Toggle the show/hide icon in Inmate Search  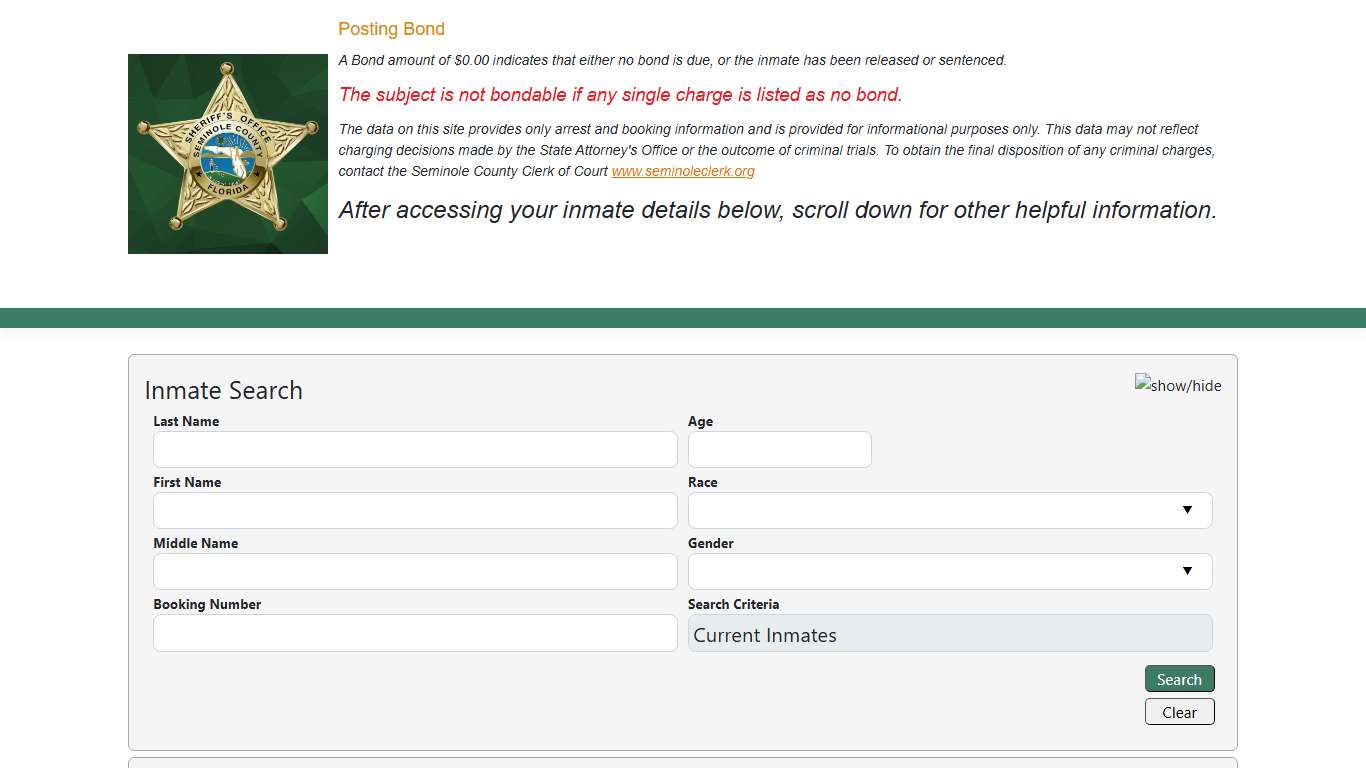click(x=1177, y=385)
